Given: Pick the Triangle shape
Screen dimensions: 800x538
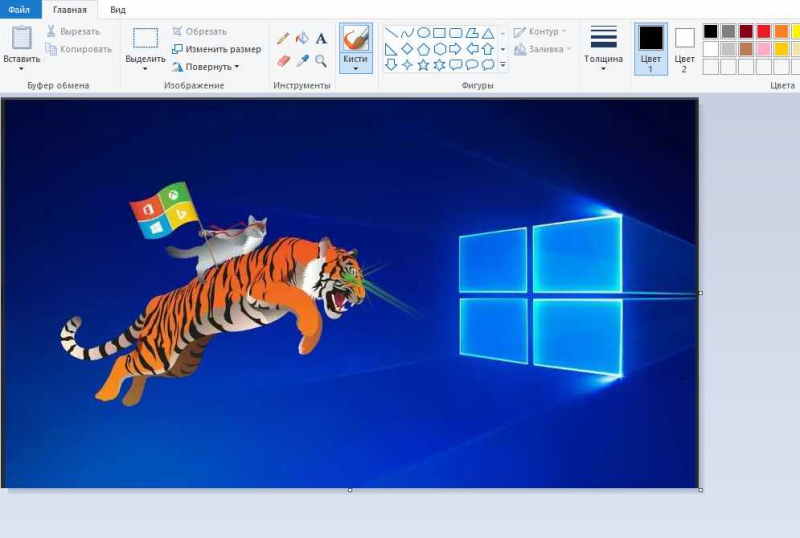Looking at the screenshot, I should [x=488, y=33].
